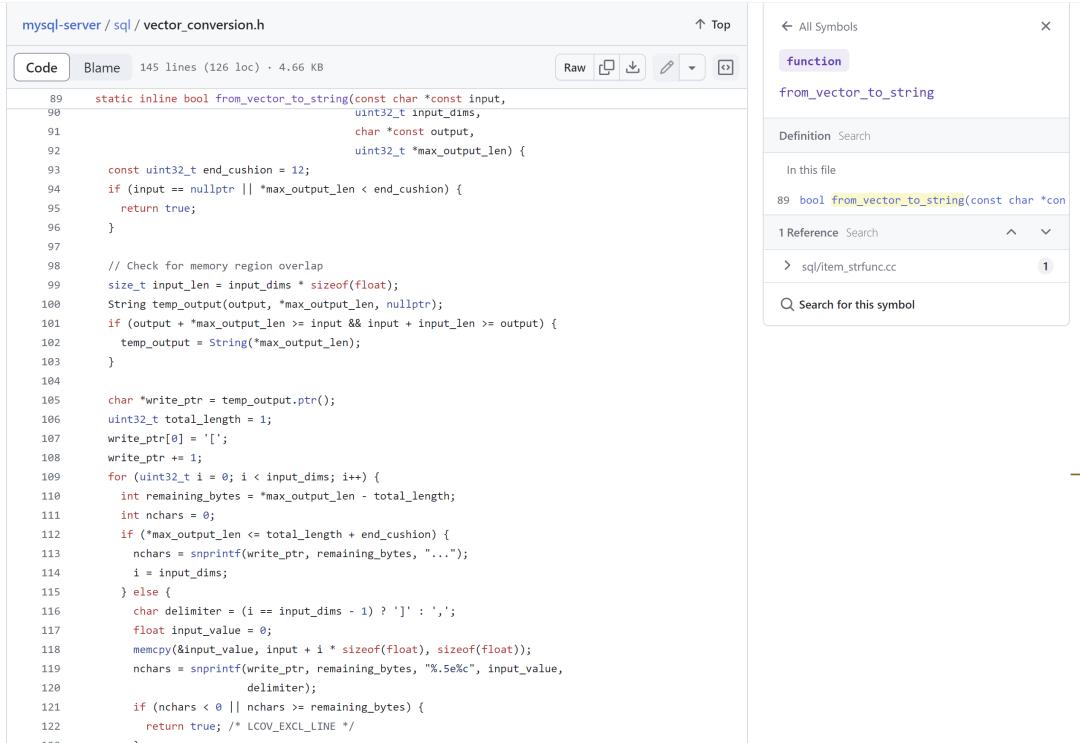Go to next reference chevron down
Screen dimensions: 1080x743
[x=1046, y=232]
